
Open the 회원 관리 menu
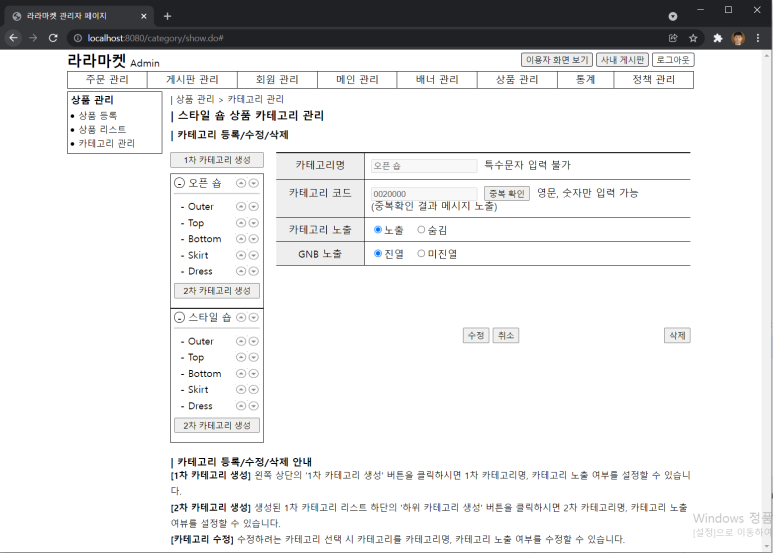[277, 79]
